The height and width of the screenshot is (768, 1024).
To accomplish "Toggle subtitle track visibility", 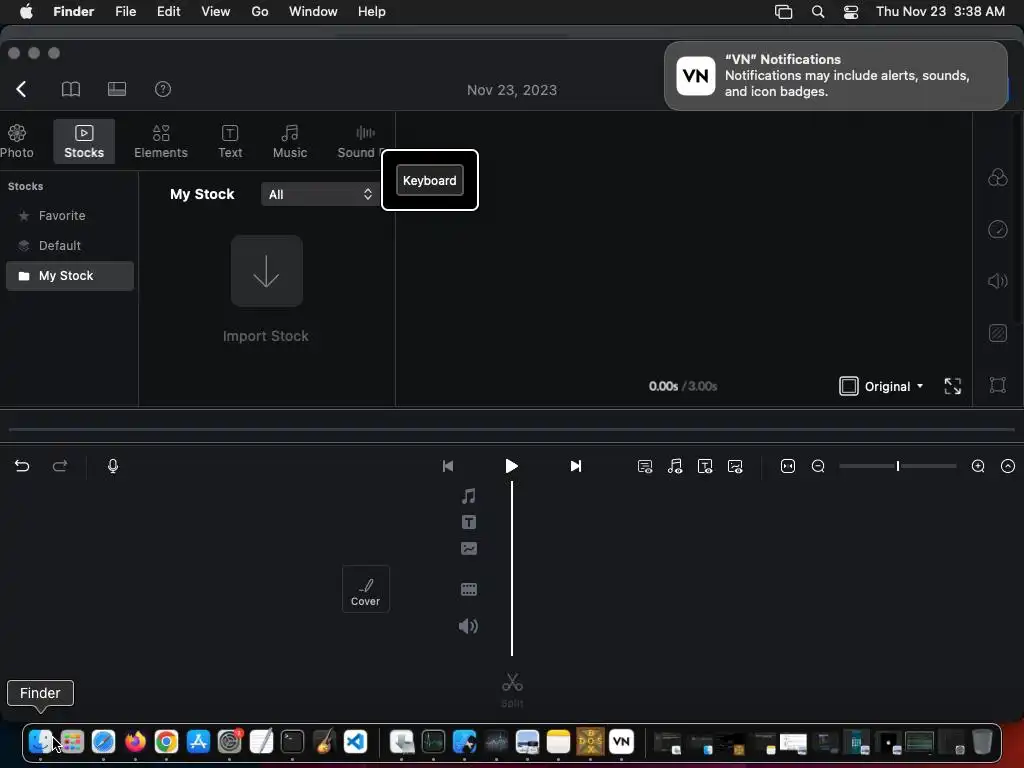I will (645, 466).
